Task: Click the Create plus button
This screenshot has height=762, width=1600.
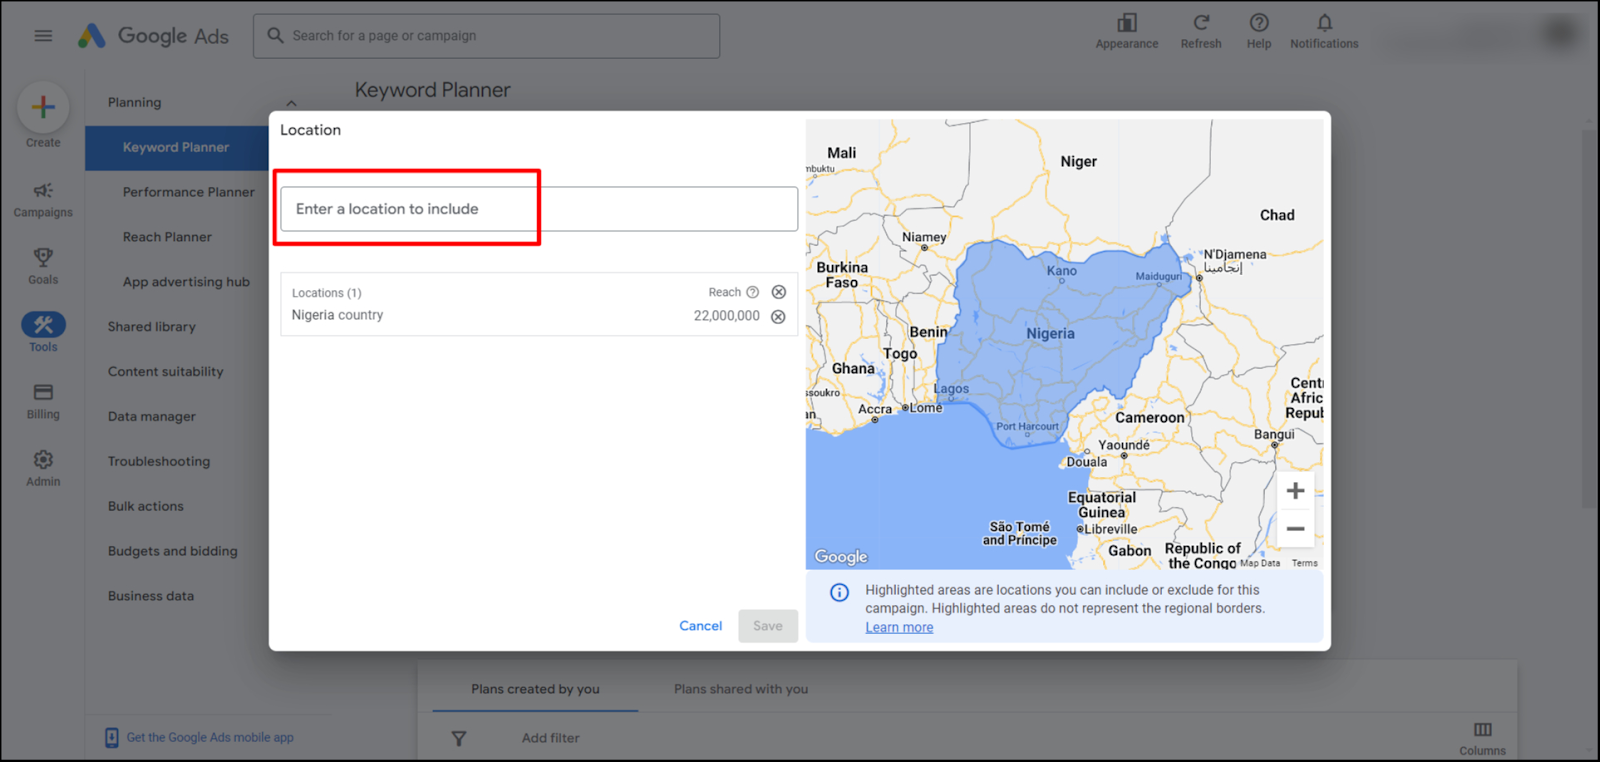Action: pyautogui.click(x=43, y=107)
